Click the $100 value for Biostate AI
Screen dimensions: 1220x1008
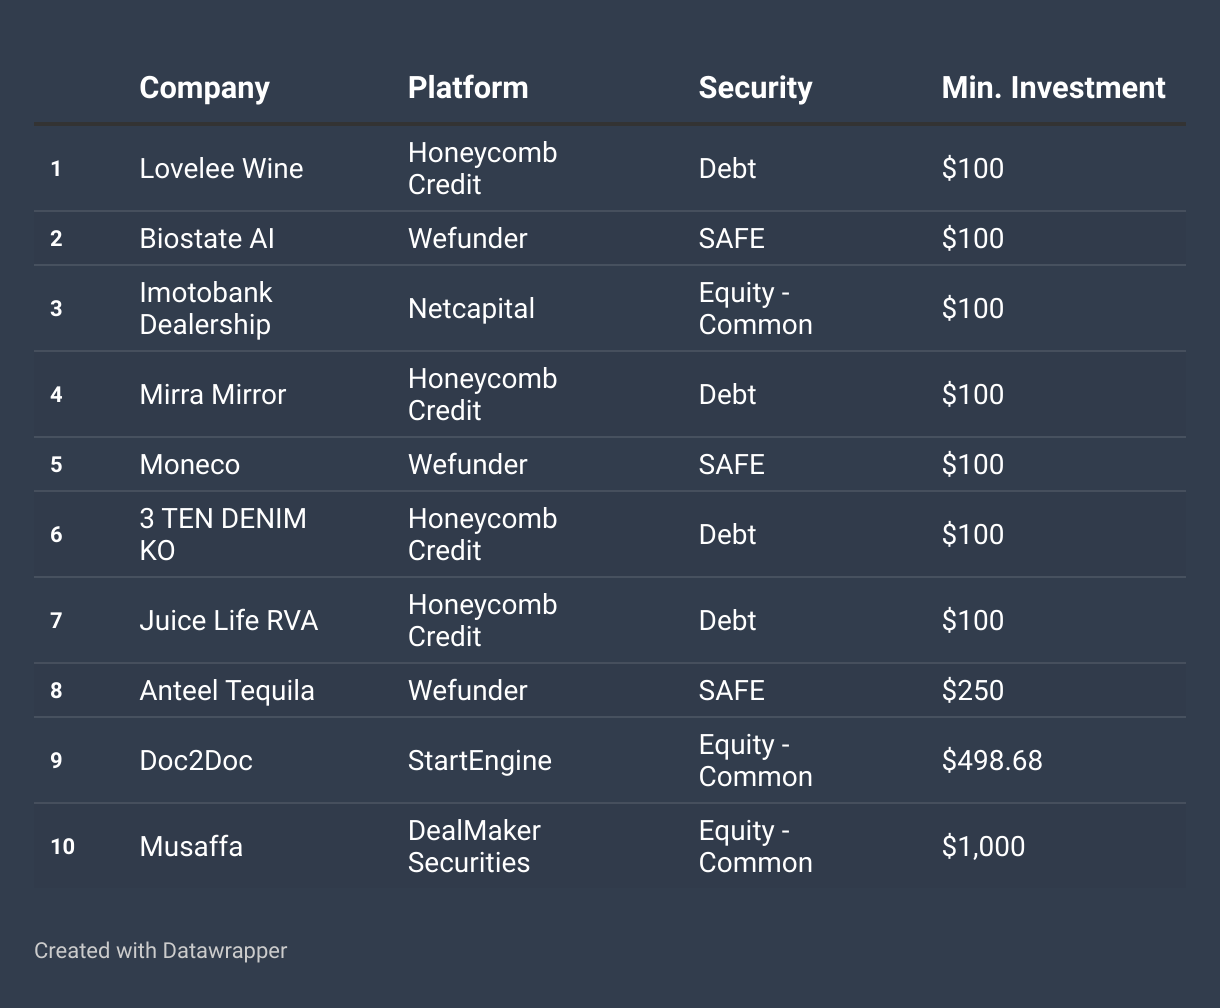pos(973,238)
